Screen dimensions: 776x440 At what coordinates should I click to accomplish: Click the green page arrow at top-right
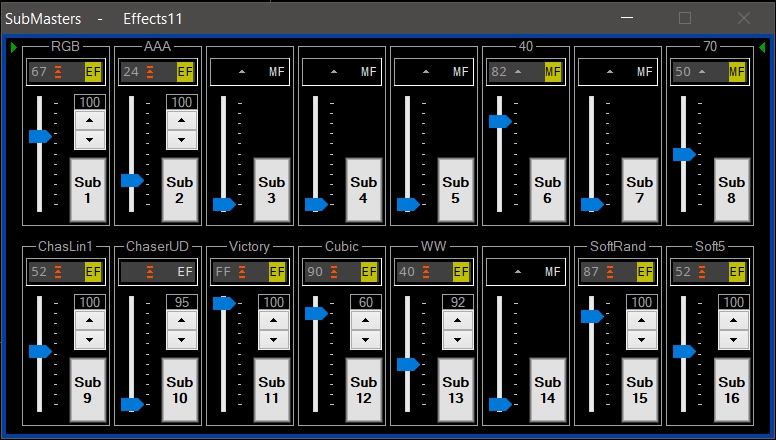point(763,47)
